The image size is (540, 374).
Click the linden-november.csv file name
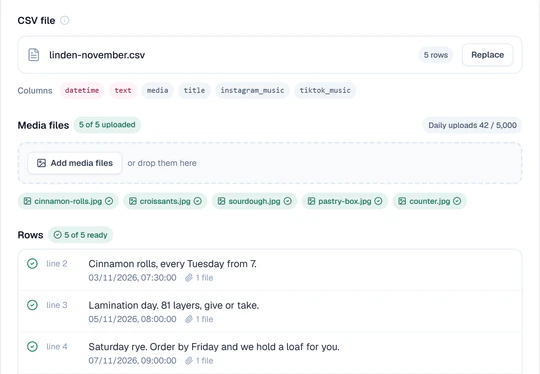pos(97,55)
